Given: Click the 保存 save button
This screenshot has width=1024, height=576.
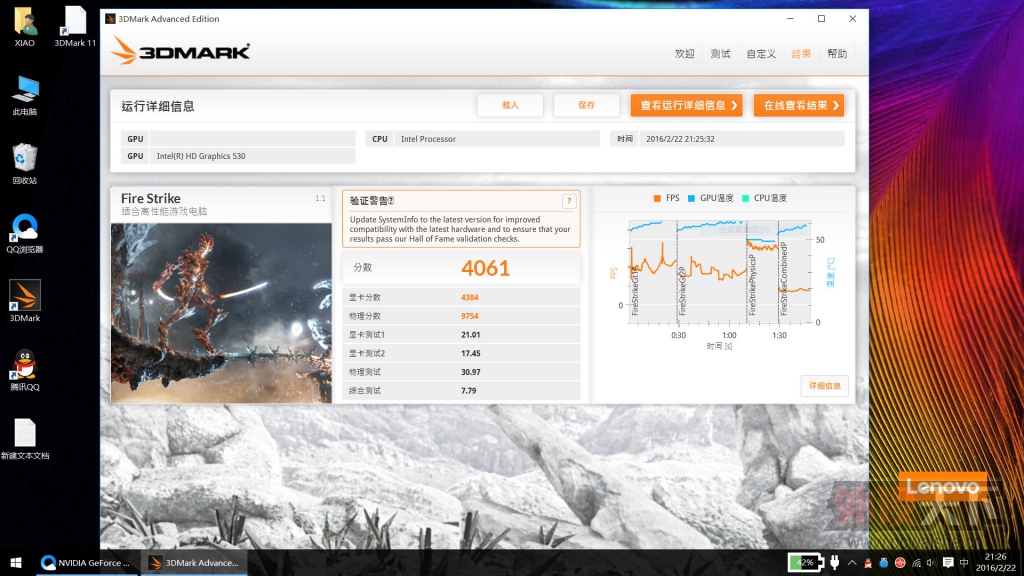Looking at the screenshot, I should (586, 105).
